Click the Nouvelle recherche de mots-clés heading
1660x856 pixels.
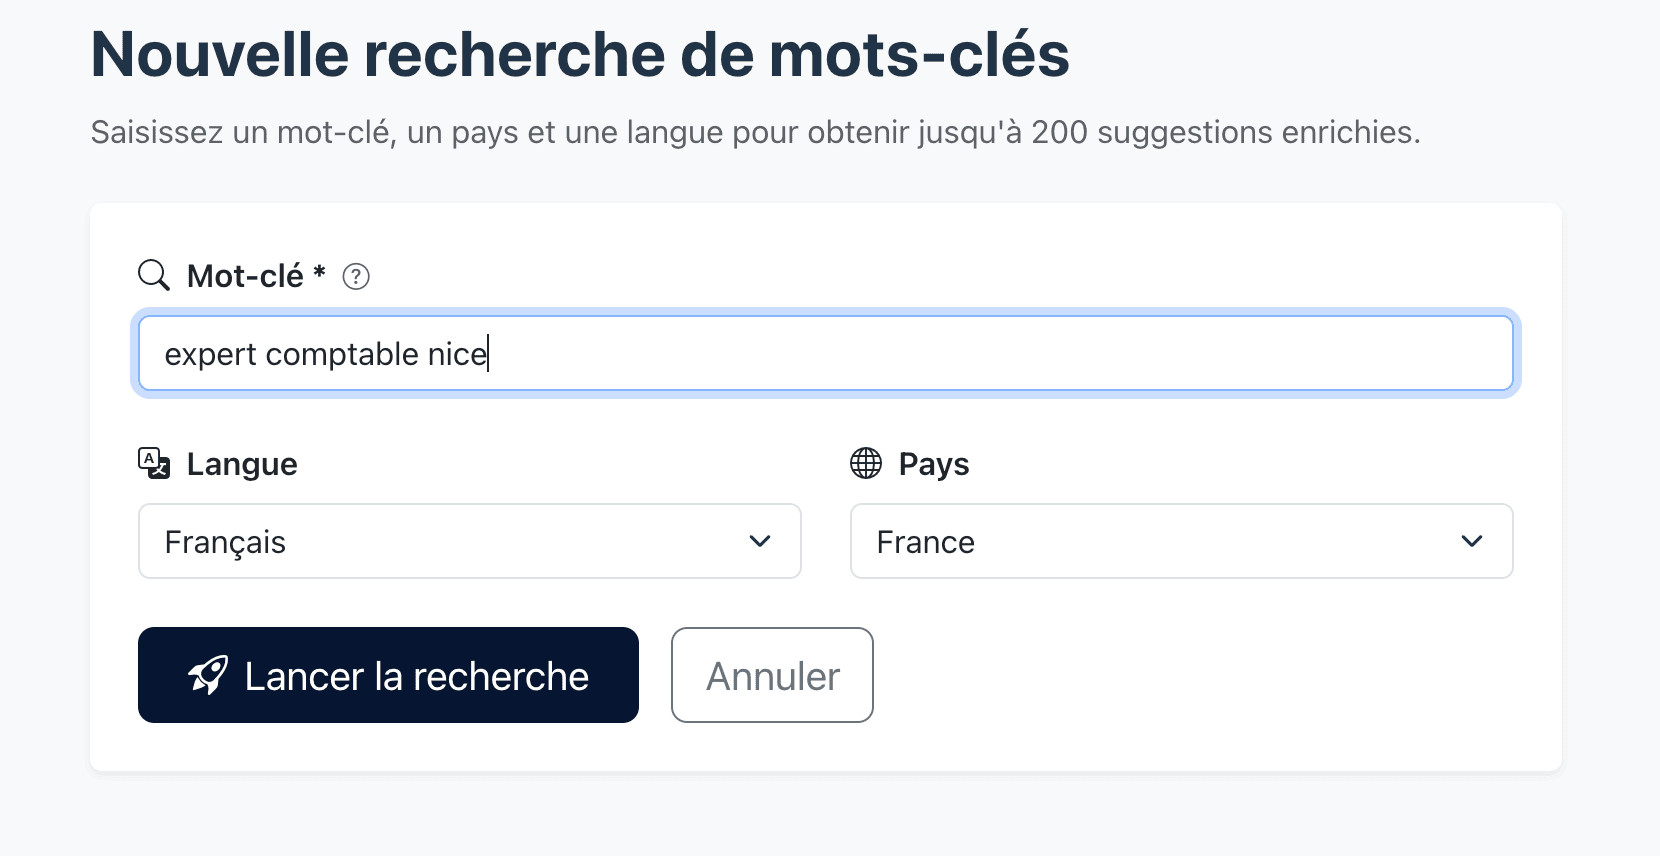coord(580,54)
